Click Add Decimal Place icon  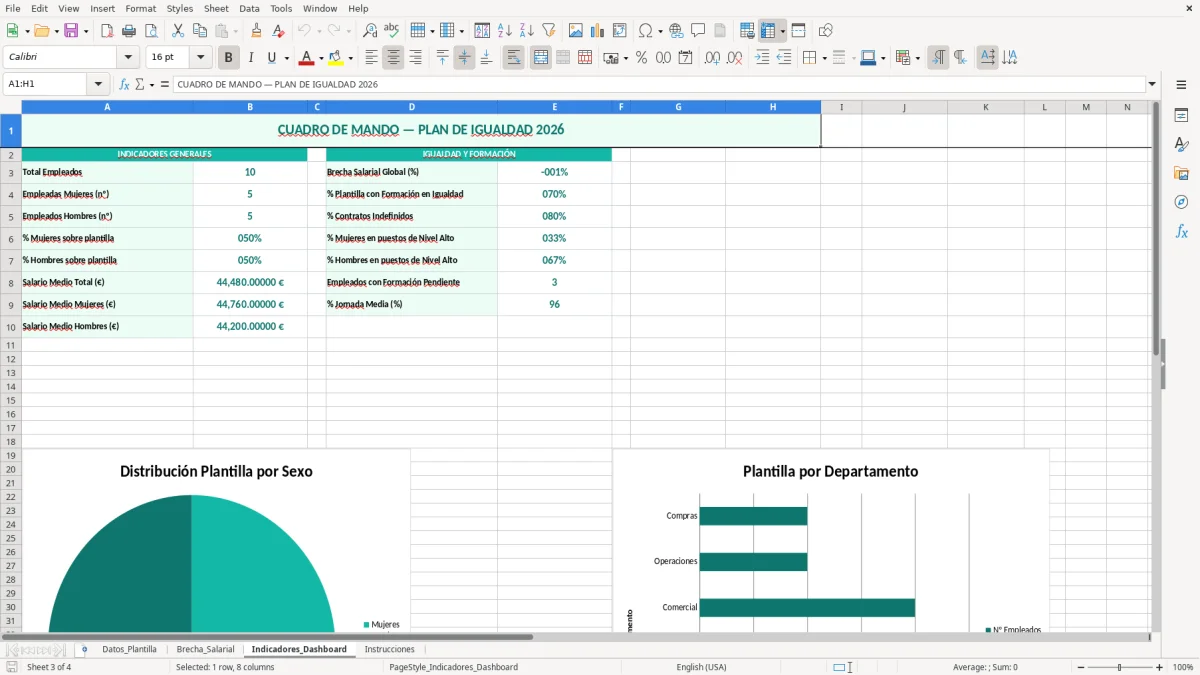(712, 58)
